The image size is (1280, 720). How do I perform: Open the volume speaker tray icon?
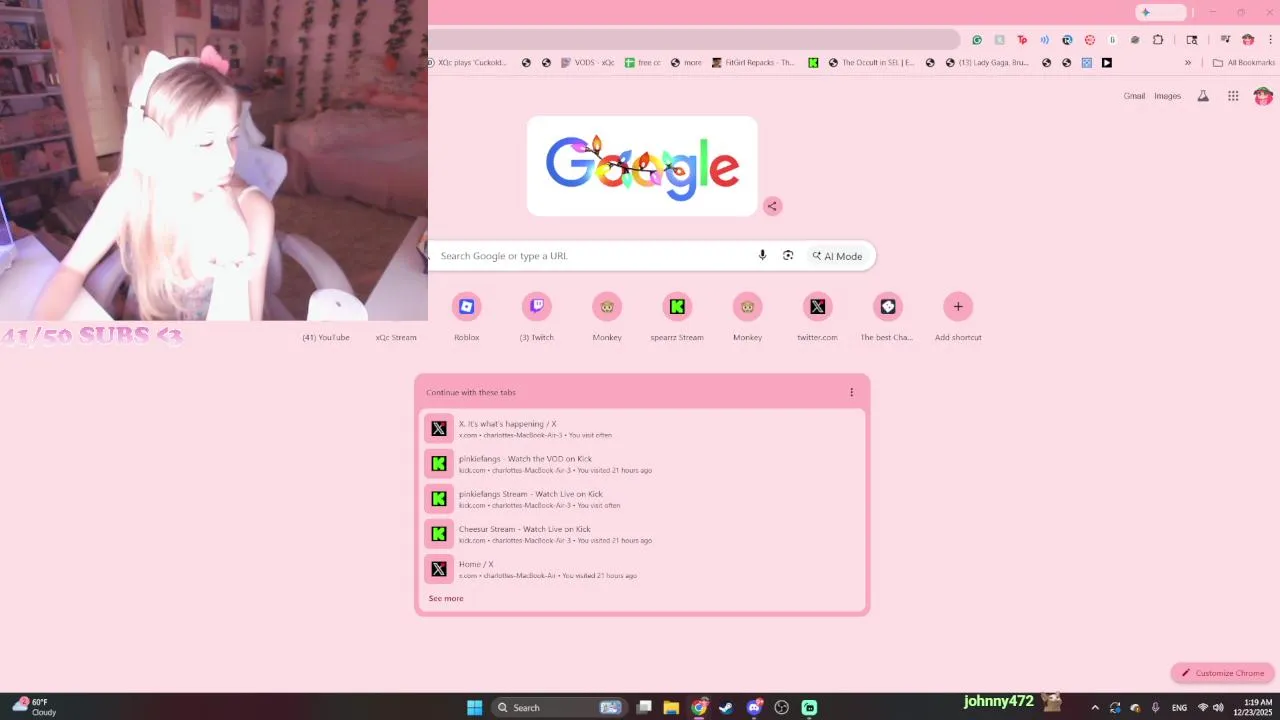[1218, 708]
